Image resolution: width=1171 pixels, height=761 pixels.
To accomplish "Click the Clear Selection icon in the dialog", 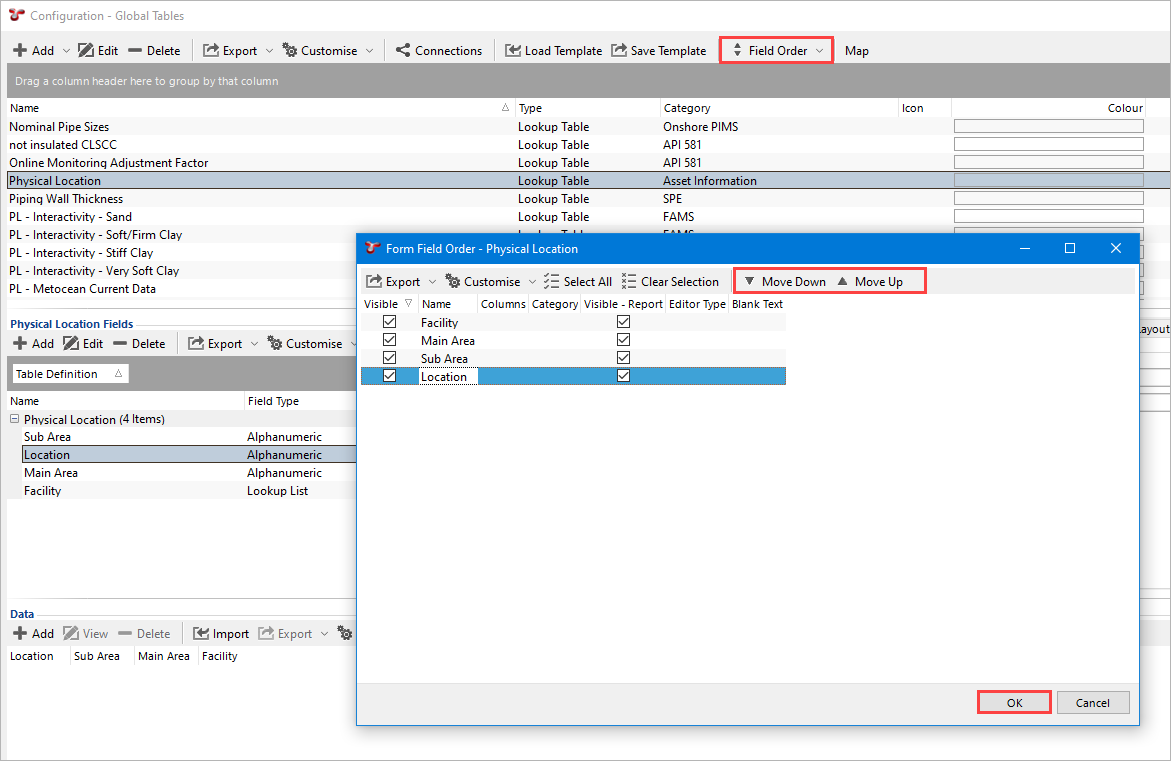I will click(x=629, y=281).
